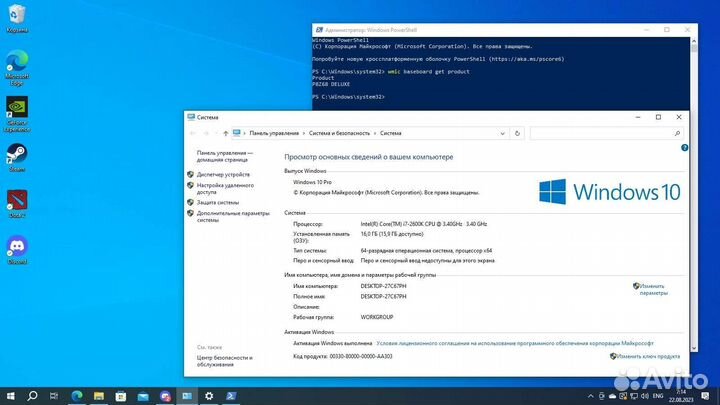Open network icon in system tray
The width and height of the screenshot is (720, 405).
(x=634, y=396)
